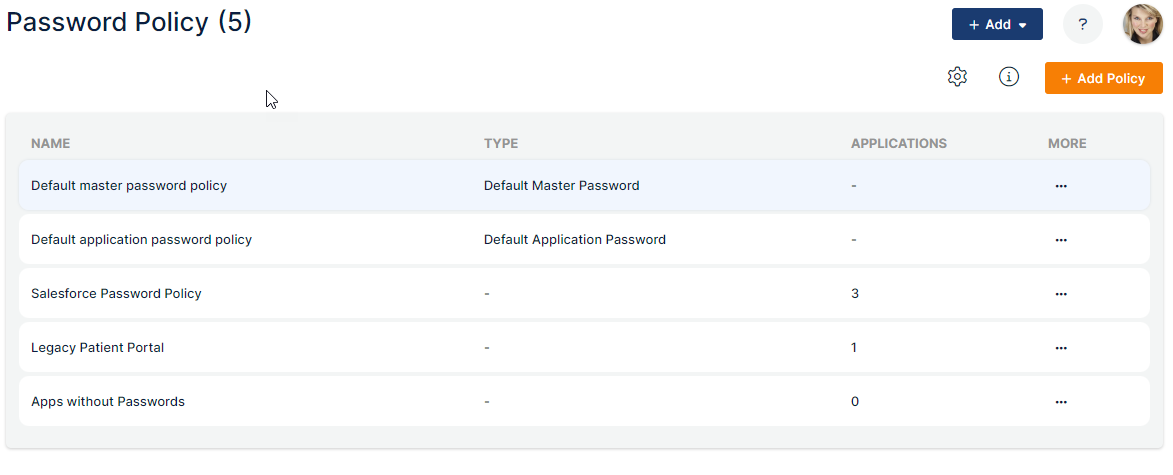Click the Default Application Password type cell
Image resolution: width=1173 pixels, height=475 pixels.
[575, 239]
